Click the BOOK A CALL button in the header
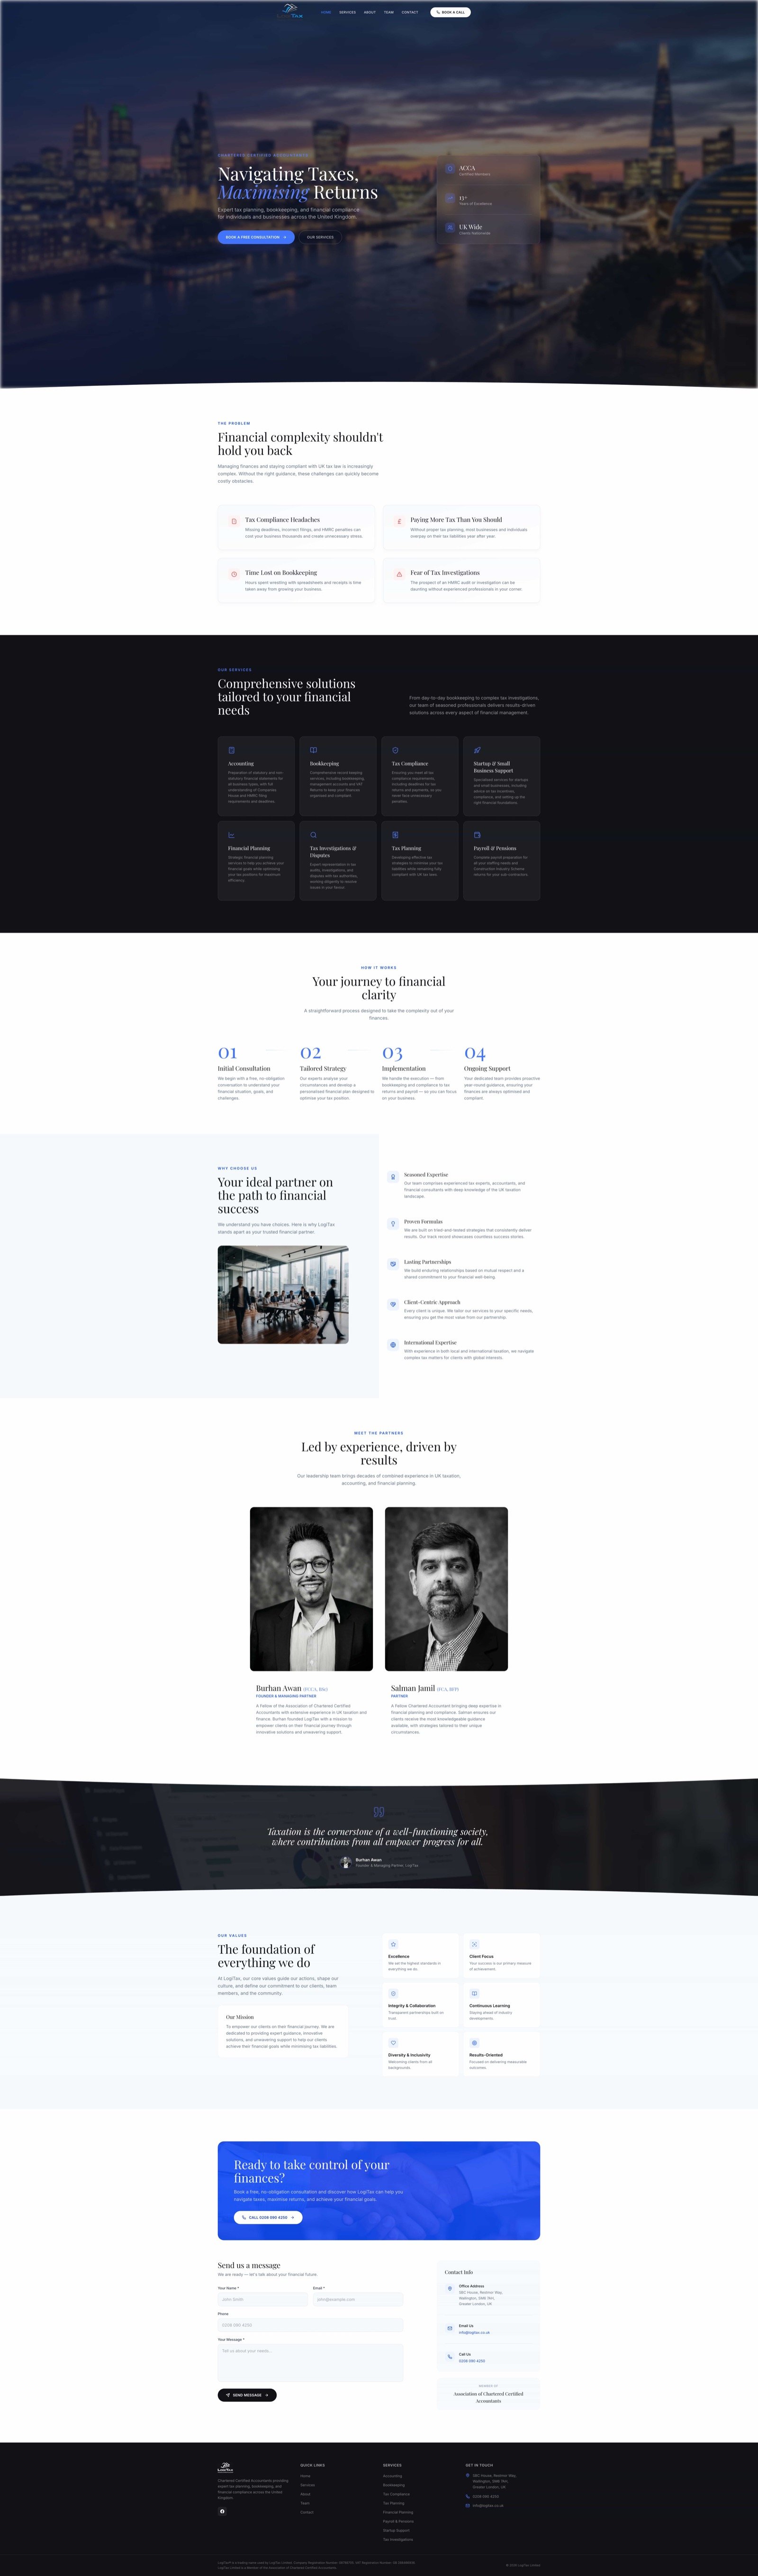758x2576 pixels. 450,12
